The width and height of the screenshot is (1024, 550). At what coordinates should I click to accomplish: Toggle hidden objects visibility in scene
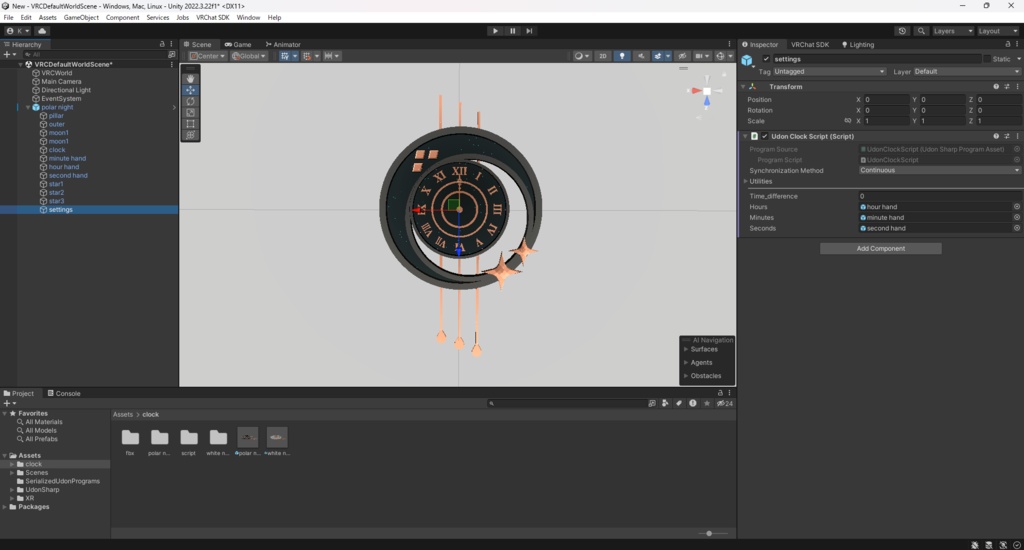point(682,56)
